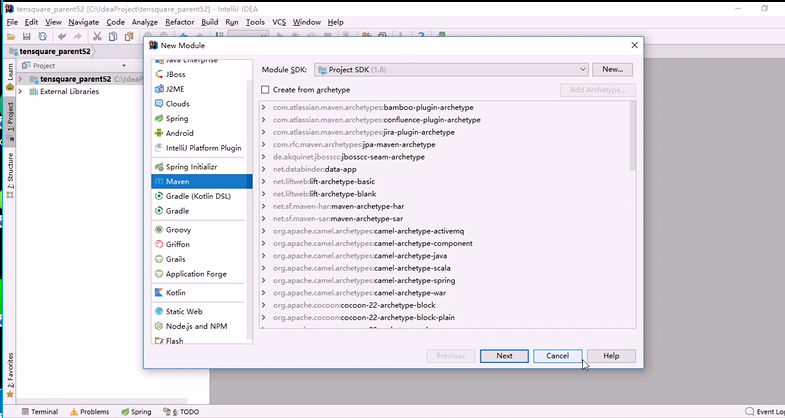The image size is (785, 418).
Task: Click the Cut scissors icon
Action: (x=97, y=37)
